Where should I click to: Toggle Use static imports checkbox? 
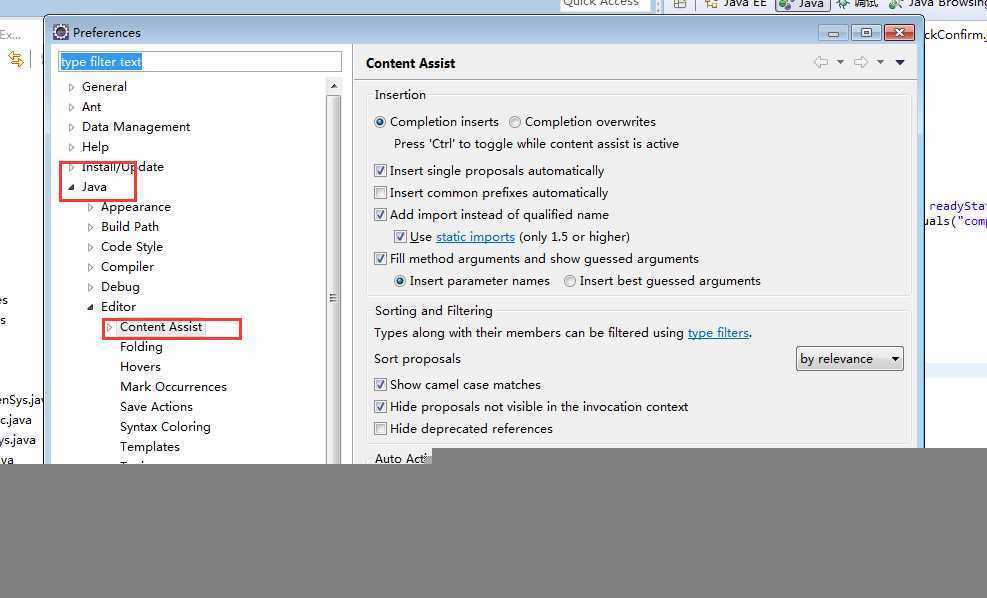[400, 237]
